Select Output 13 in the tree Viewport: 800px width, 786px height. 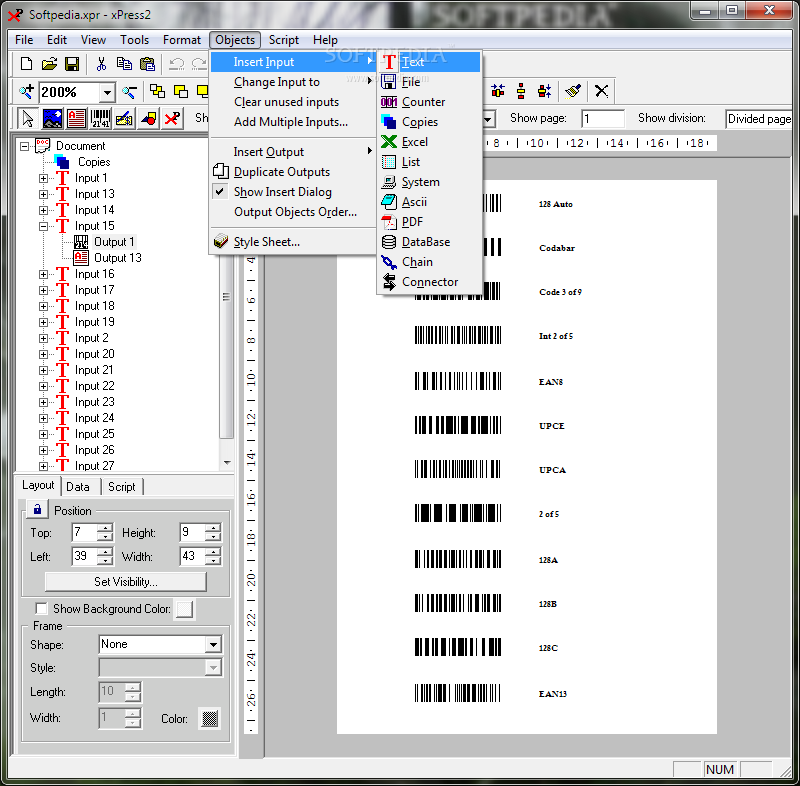click(x=117, y=258)
